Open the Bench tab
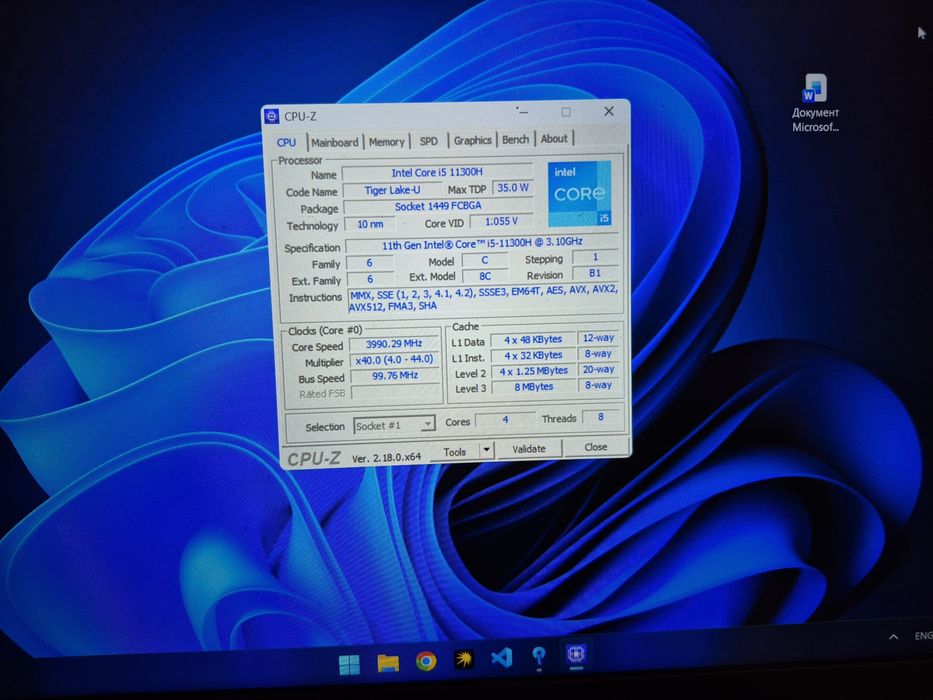Image resolution: width=933 pixels, height=700 pixels. (515, 139)
